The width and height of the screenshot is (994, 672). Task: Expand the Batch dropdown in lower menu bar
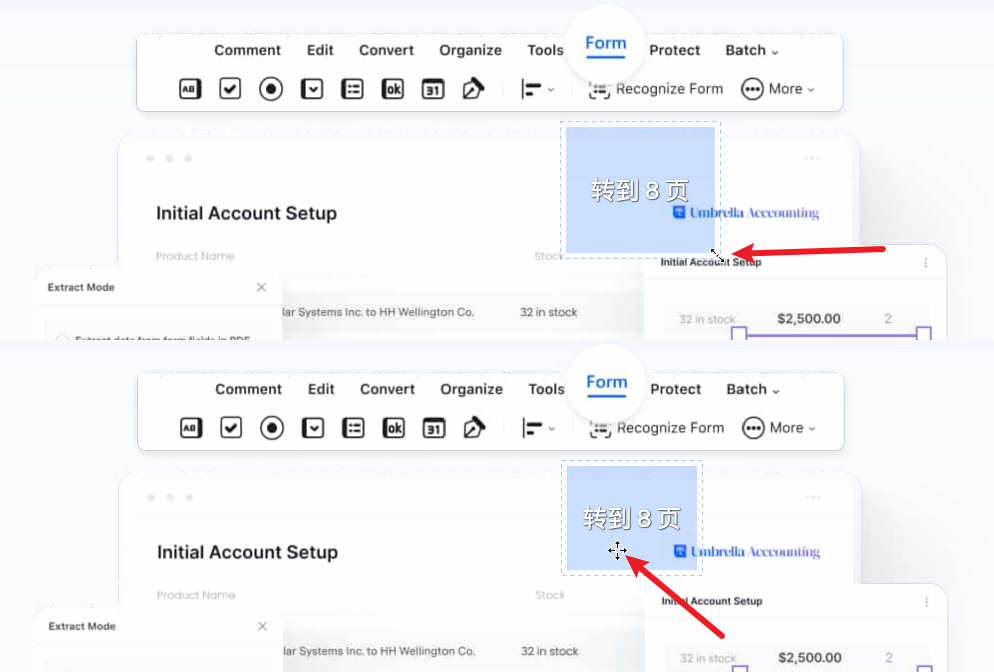(752, 389)
